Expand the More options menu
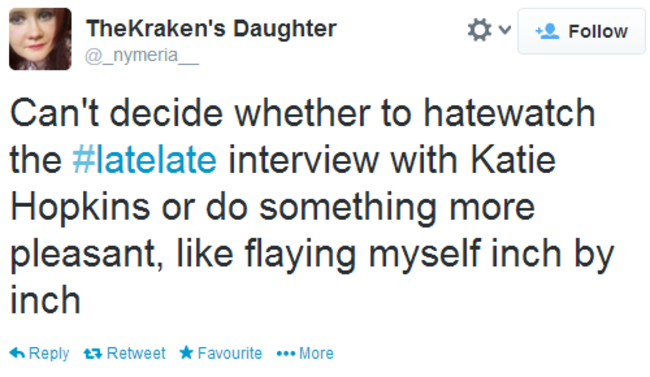650x377 pixels. (305, 353)
